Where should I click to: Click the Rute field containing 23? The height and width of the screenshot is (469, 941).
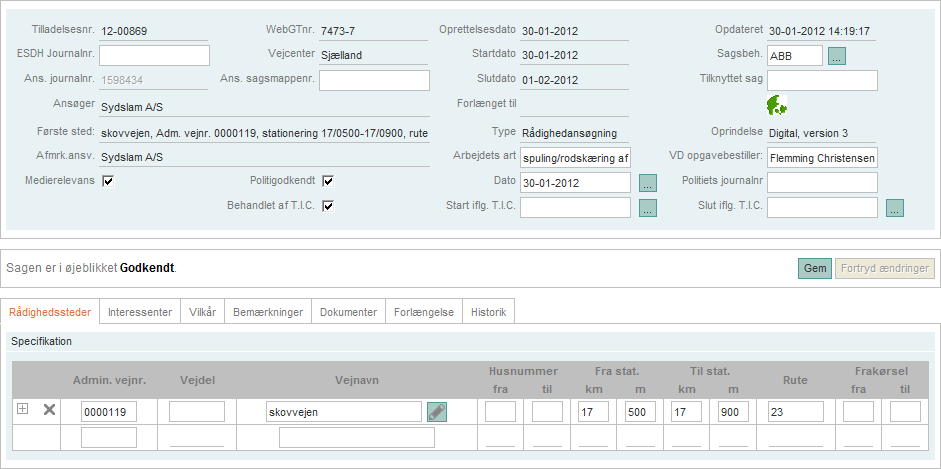[x=795, y=412]
